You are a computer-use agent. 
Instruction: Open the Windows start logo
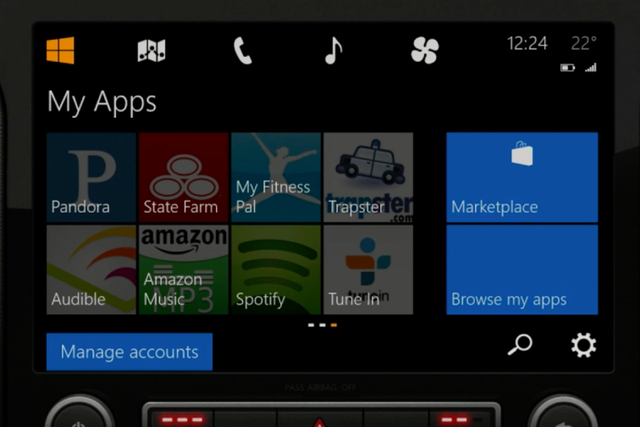60,50
